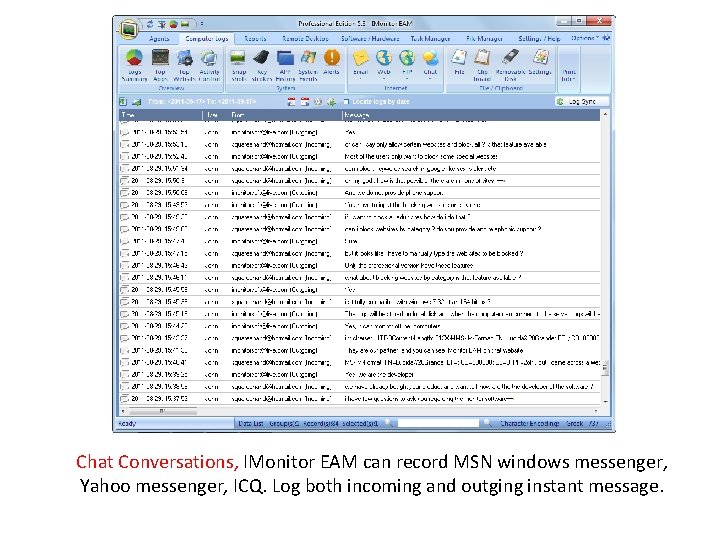Sort by the Message column header
Screen dimensions: 720x540
pos(471,115)
